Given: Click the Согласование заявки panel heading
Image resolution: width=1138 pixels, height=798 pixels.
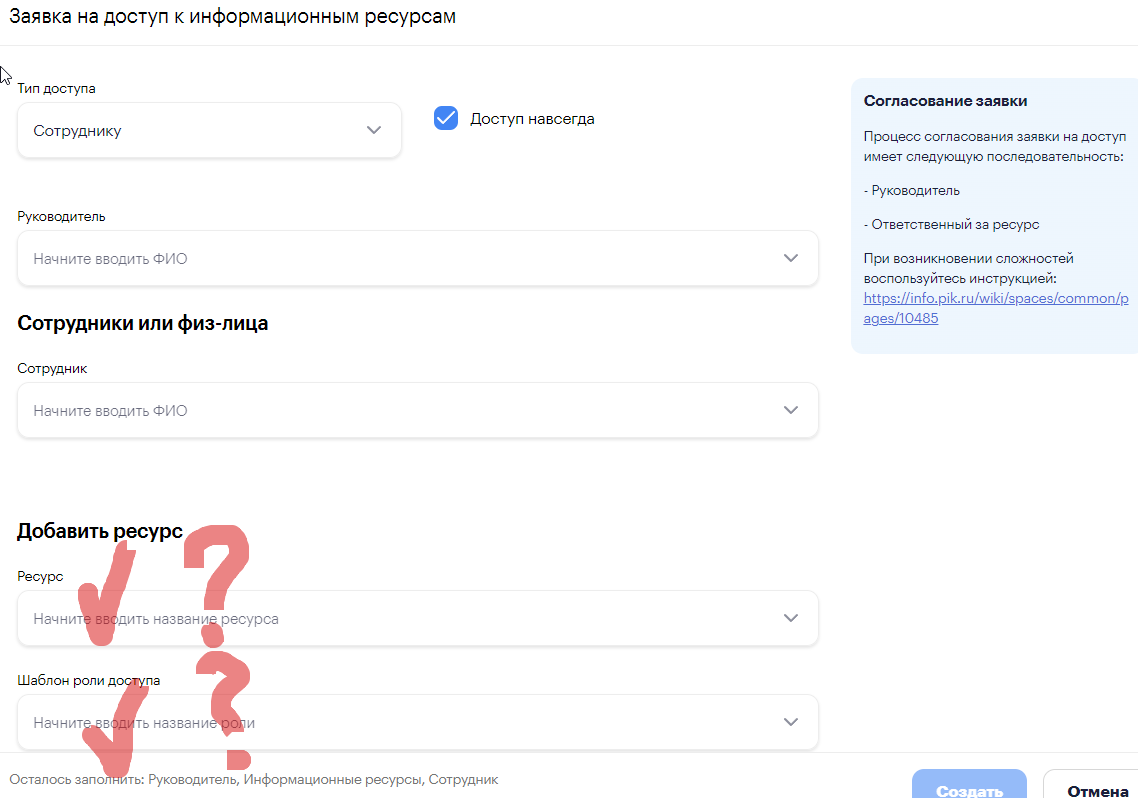Looking at the screenshot, I should (x=945, y=101).
